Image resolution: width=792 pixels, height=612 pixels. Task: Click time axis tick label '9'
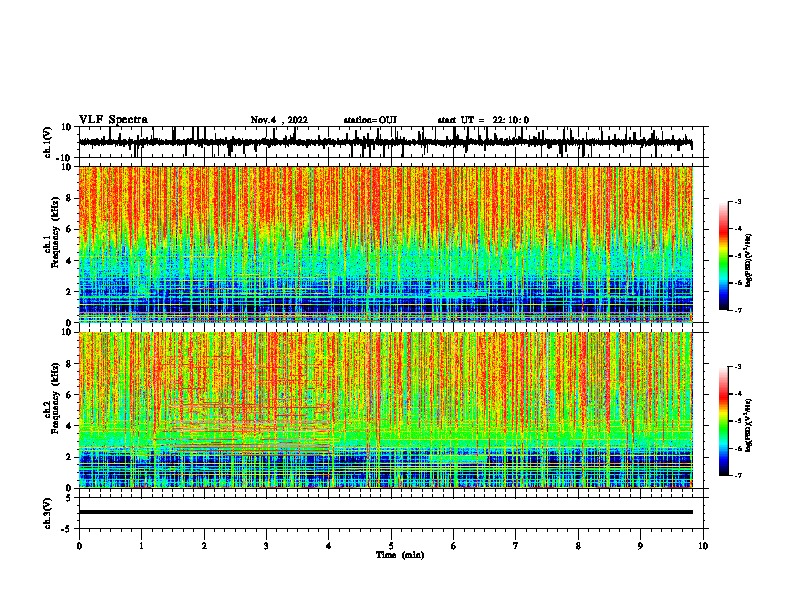tap(640, 546)
